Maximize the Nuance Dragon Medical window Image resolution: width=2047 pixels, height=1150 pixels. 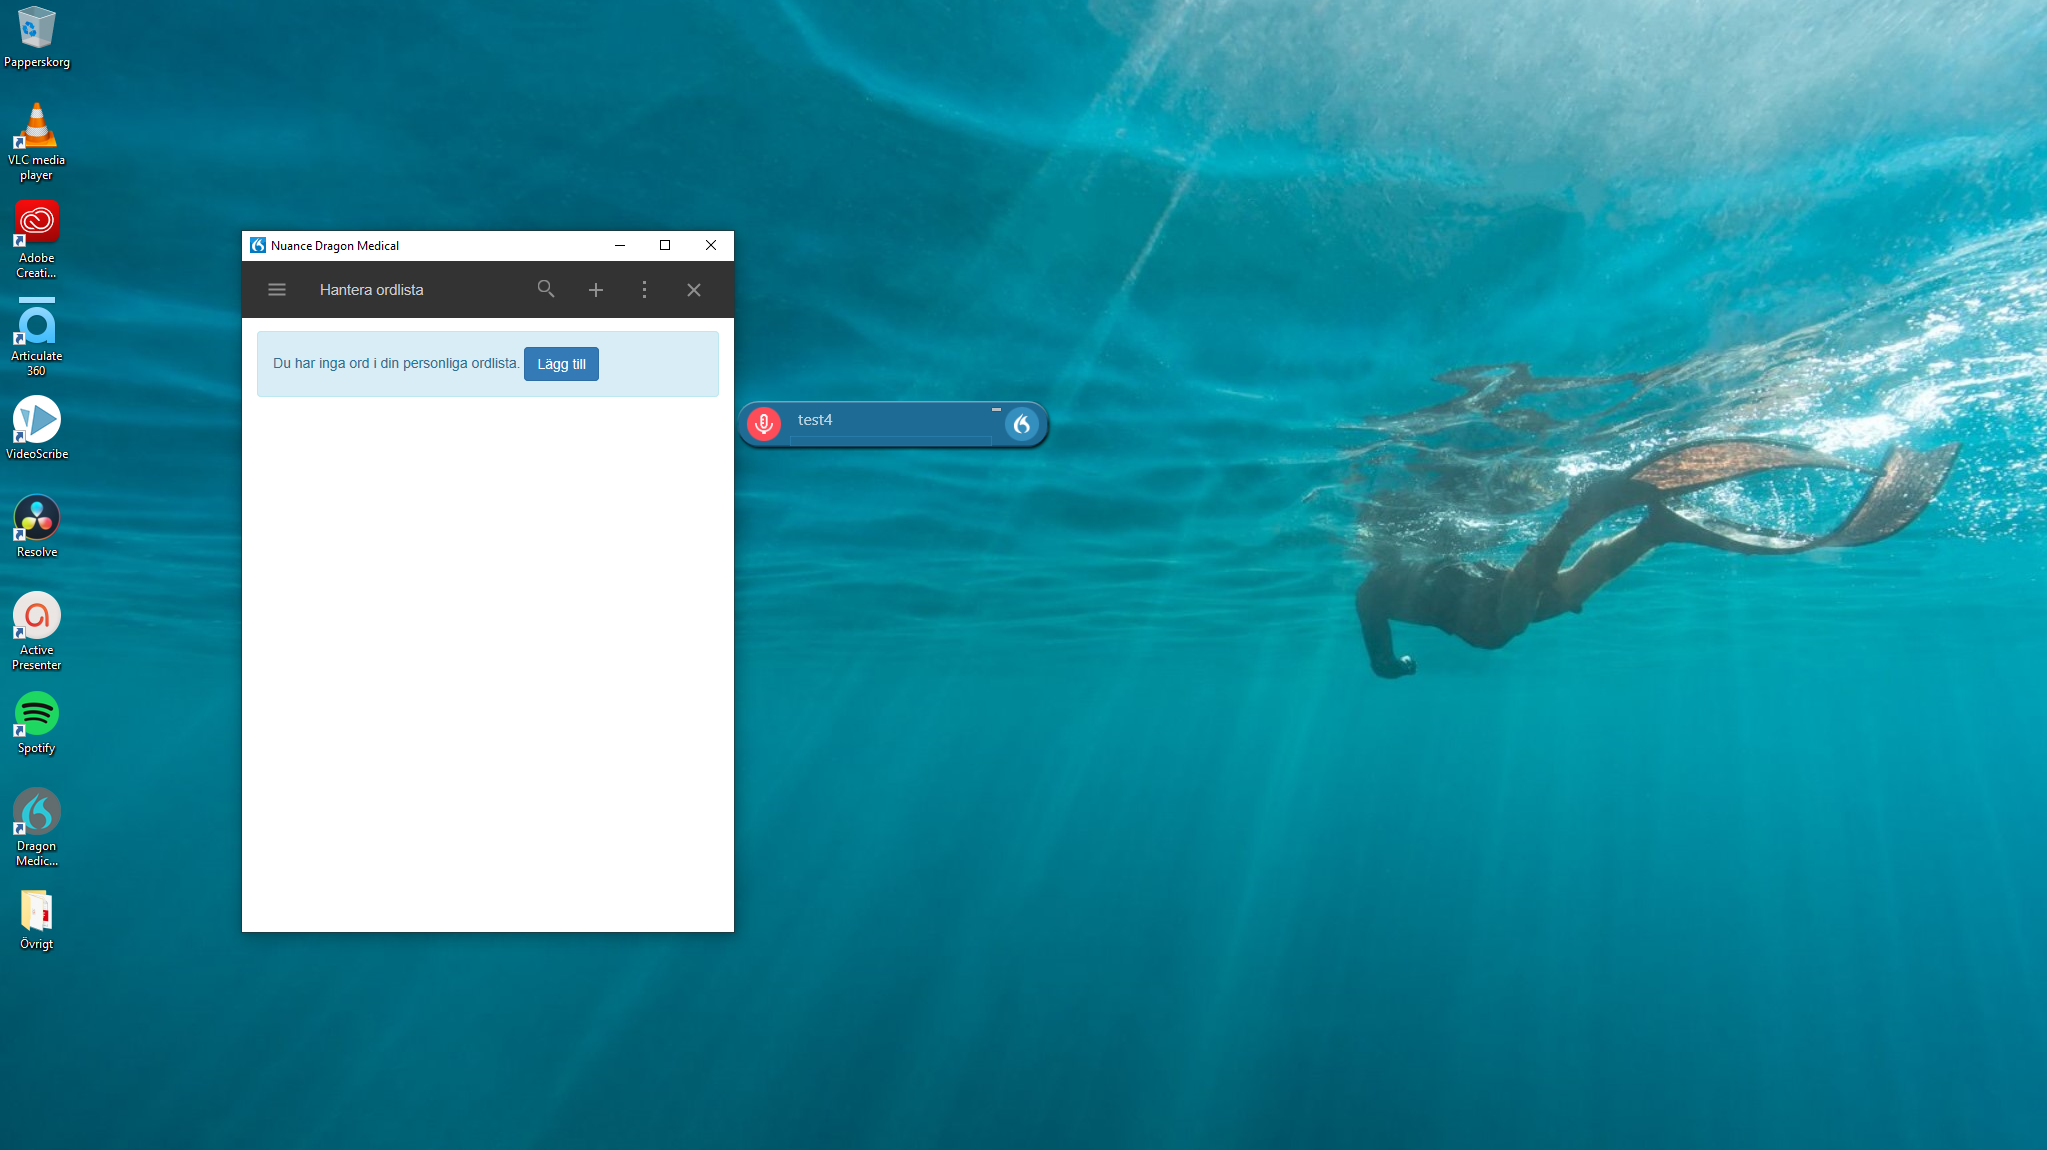pyautogui.click(x=665, y=245)
